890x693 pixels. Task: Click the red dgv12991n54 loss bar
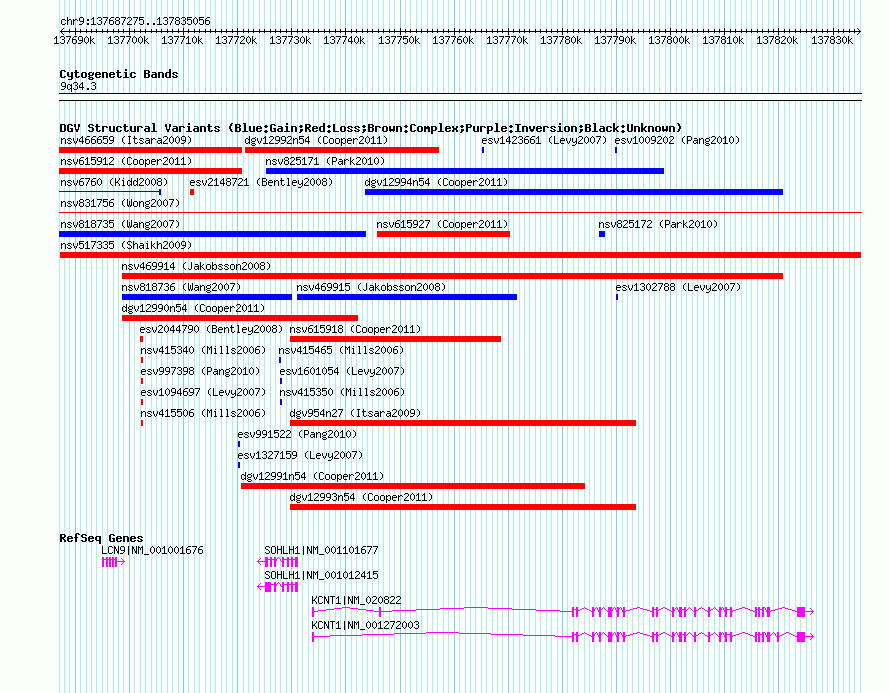pos(413,486)
